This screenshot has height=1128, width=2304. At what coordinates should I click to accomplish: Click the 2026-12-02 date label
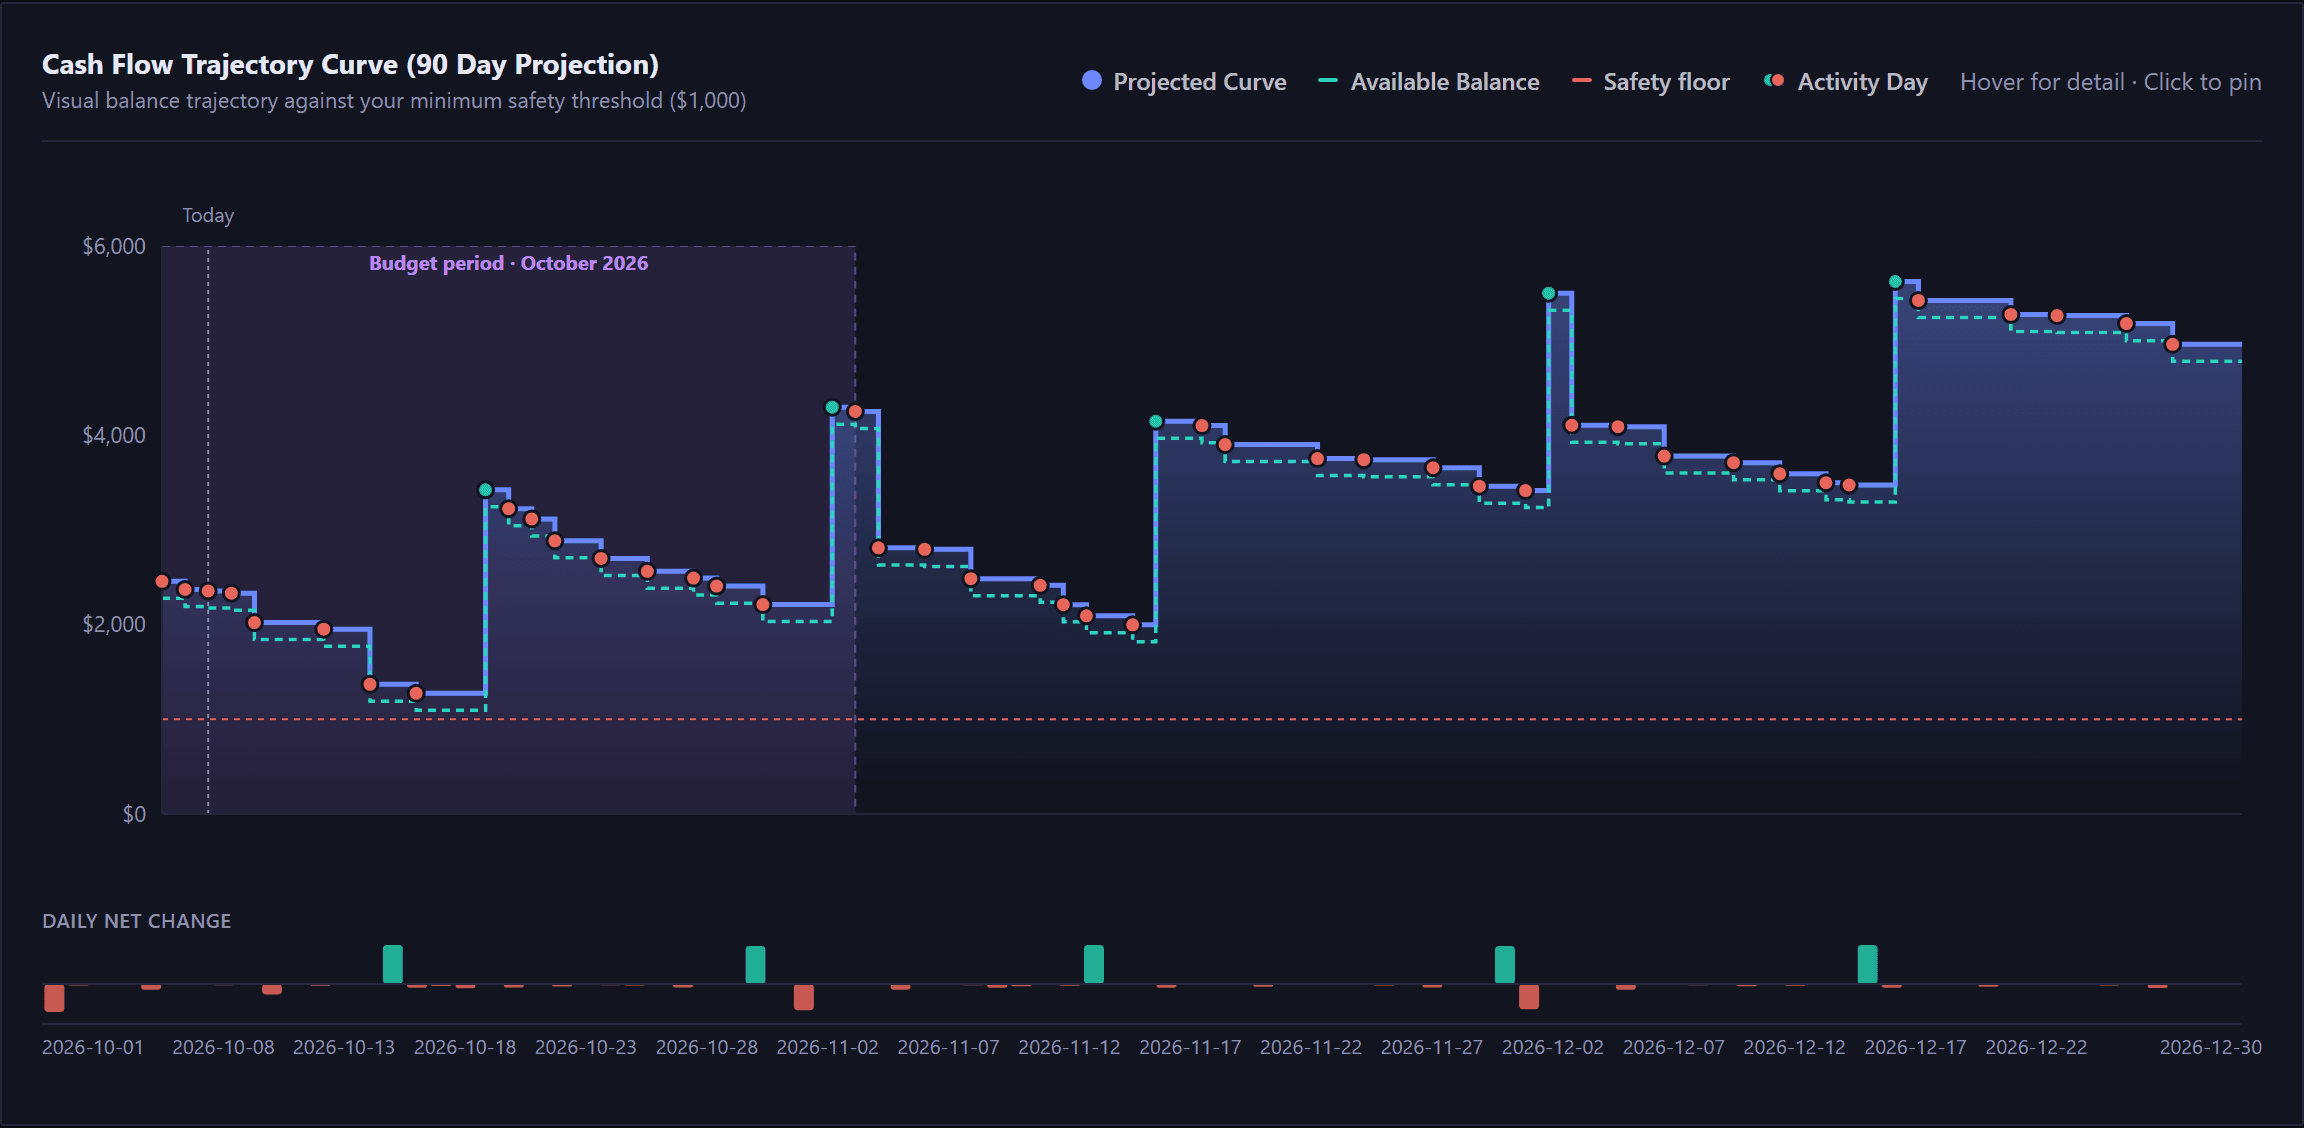[1552, 1047]
